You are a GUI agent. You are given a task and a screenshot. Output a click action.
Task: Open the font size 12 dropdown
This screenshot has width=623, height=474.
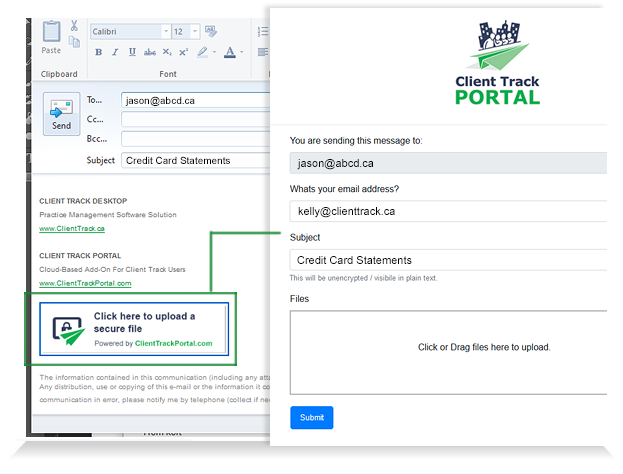click(x=194, y=32)
